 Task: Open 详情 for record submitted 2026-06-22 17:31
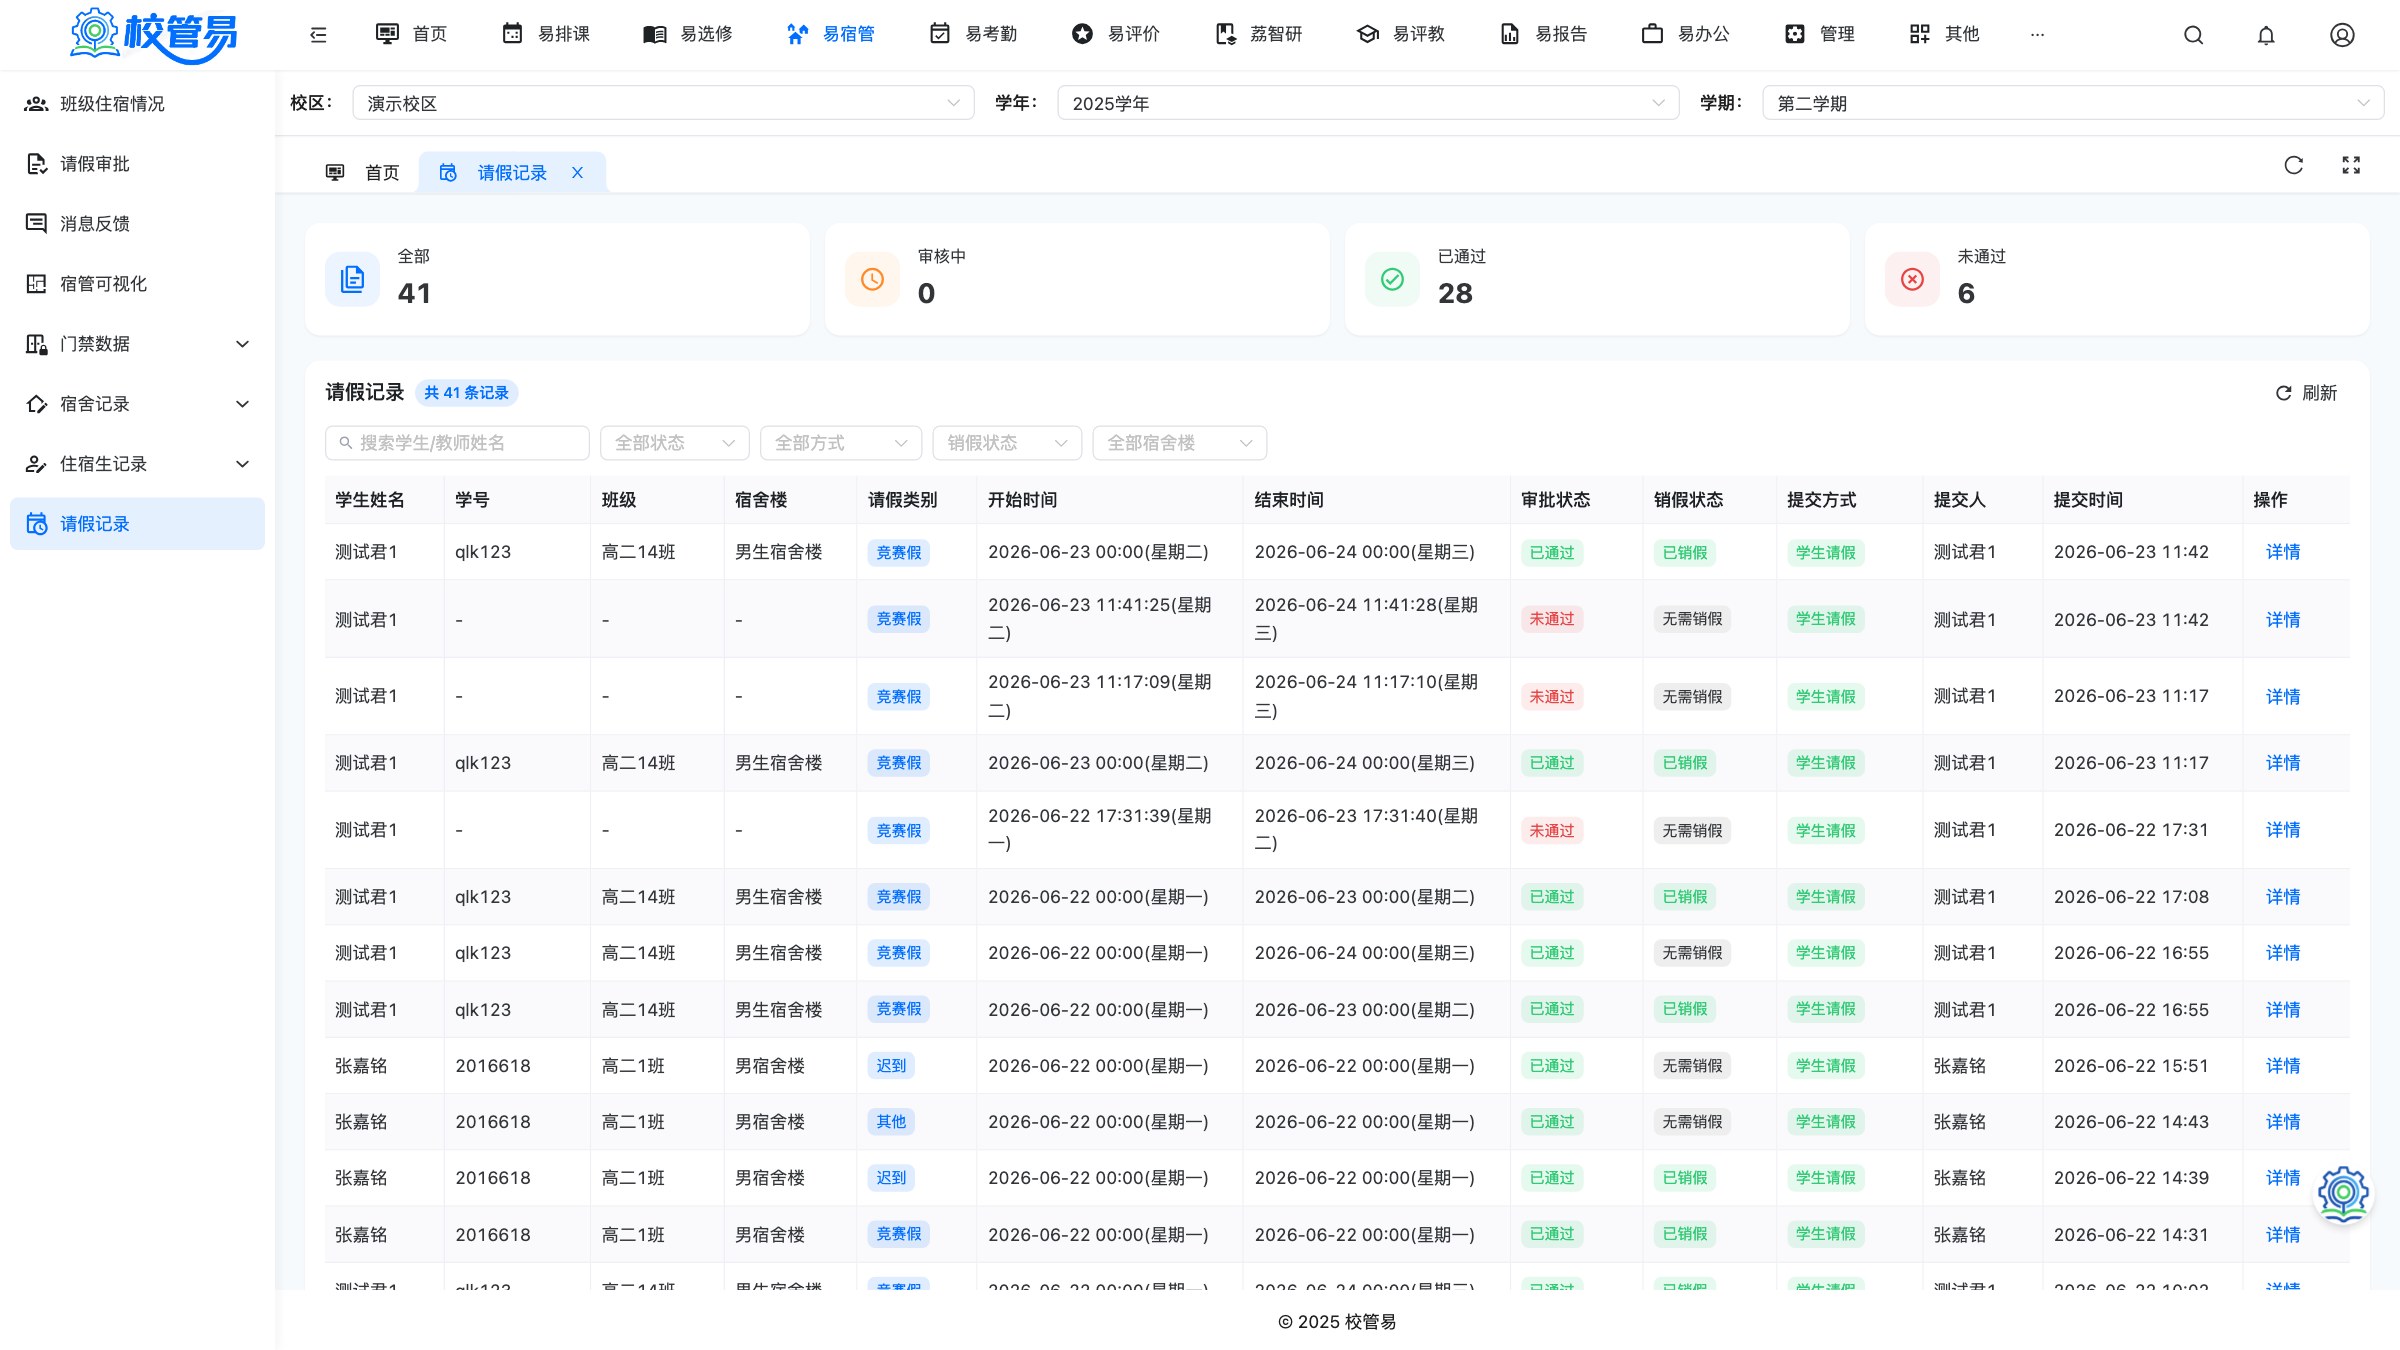point(2283,830)
